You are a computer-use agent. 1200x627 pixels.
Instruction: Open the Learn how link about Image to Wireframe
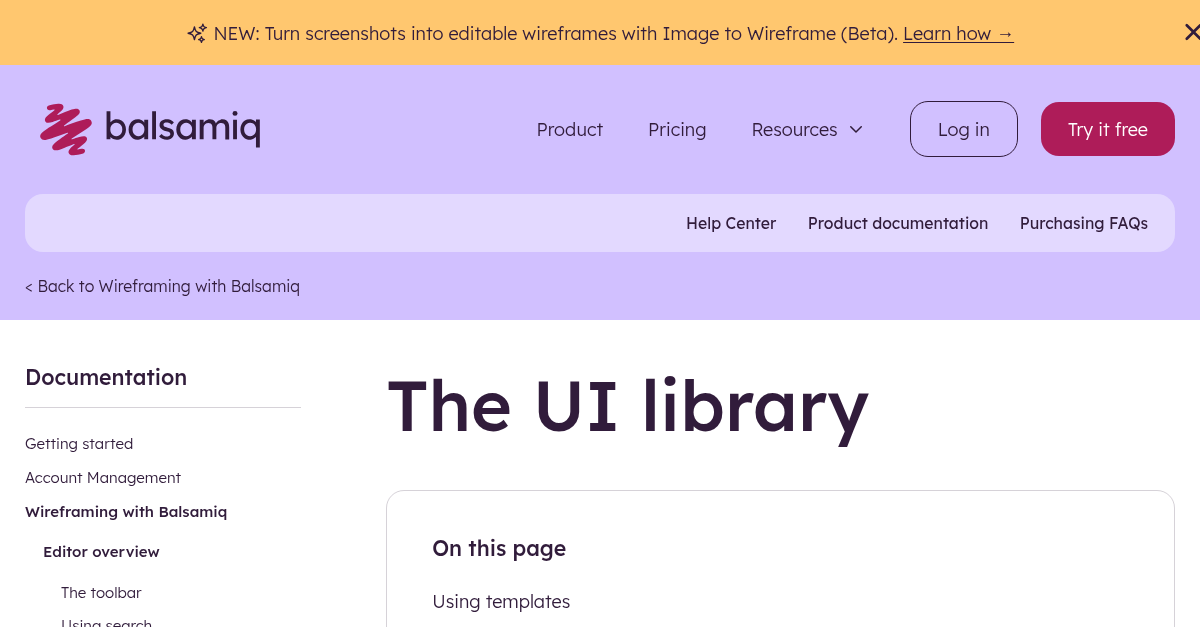coord(958,33)
